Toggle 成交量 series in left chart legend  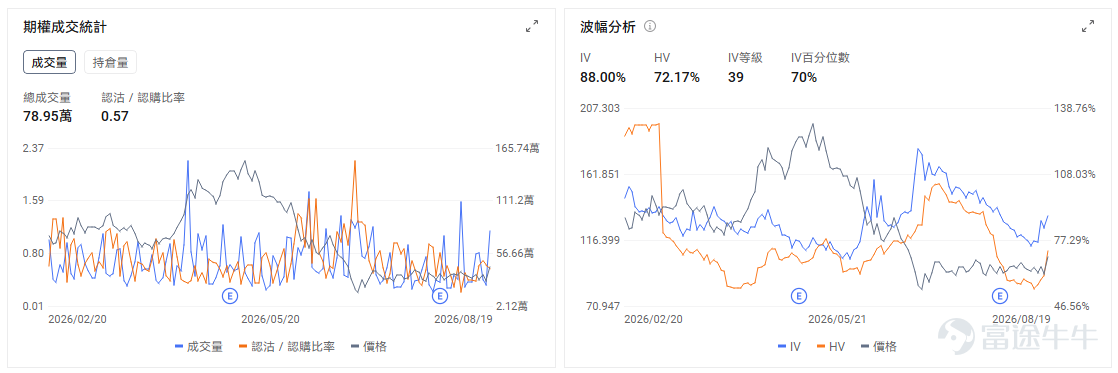point(199,347)
